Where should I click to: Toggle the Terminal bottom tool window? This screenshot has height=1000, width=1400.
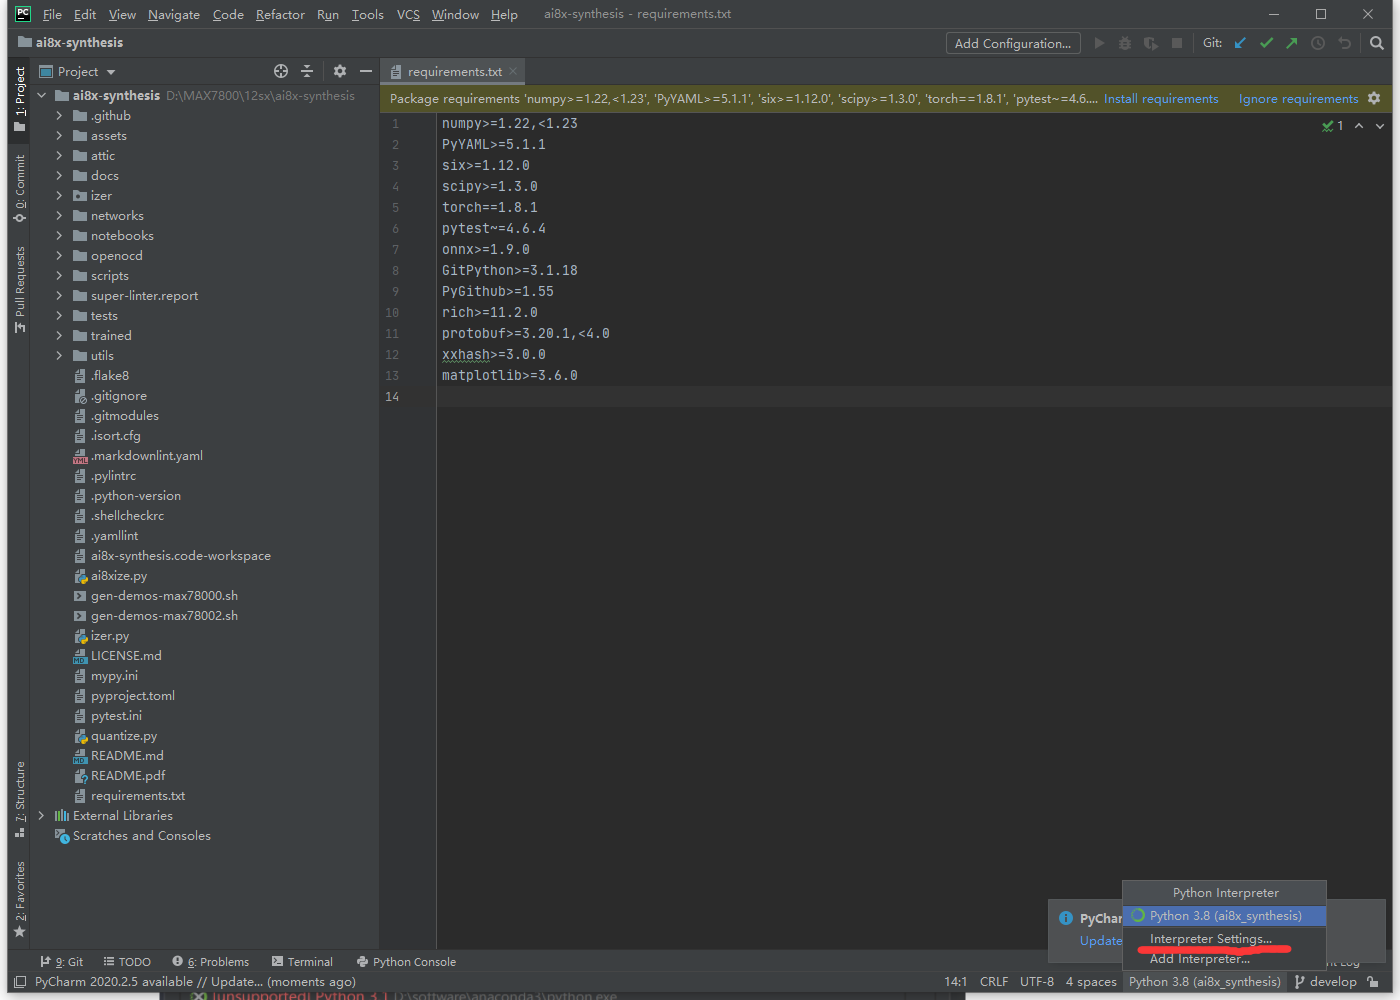tap(302, 962)
